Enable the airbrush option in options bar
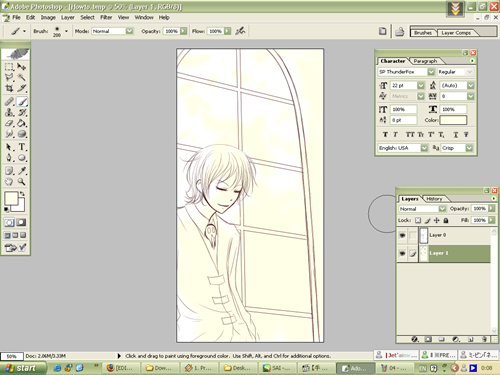500x375 pixels. [x=240, y=31]
